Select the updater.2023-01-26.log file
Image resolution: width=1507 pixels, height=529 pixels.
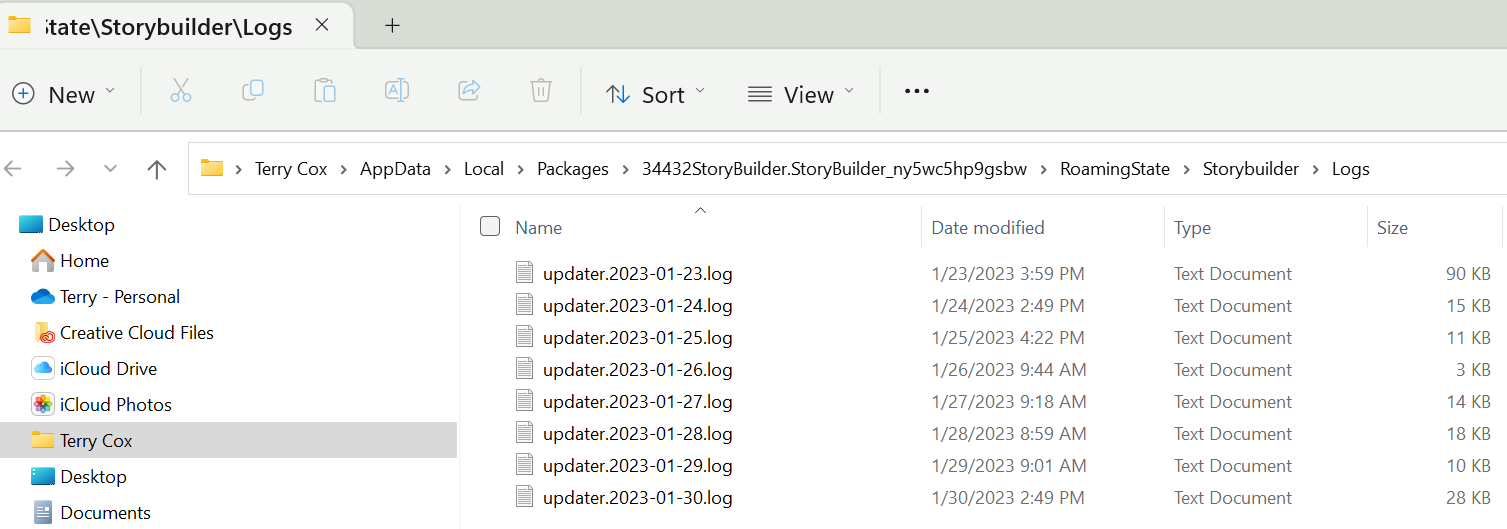tap(637, 370)
